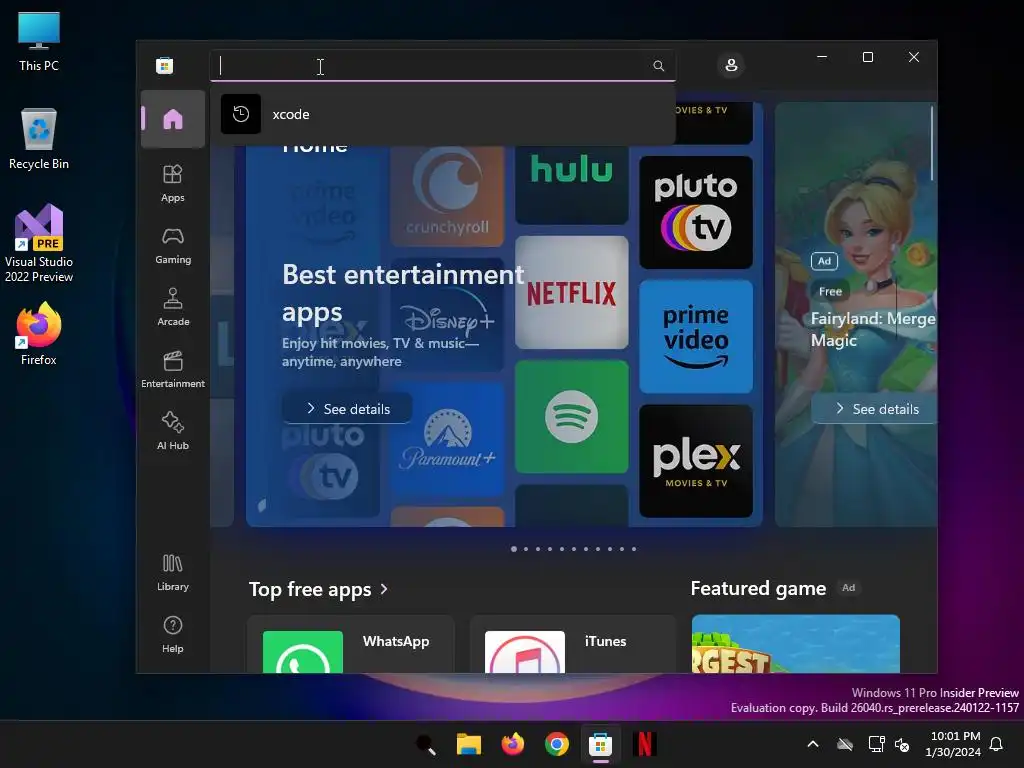Viewport: 1024px width, 768px height.
Task: Select the 'xcode' recent search suggestion
Action: pyautogui.click(x=442, y=114)
